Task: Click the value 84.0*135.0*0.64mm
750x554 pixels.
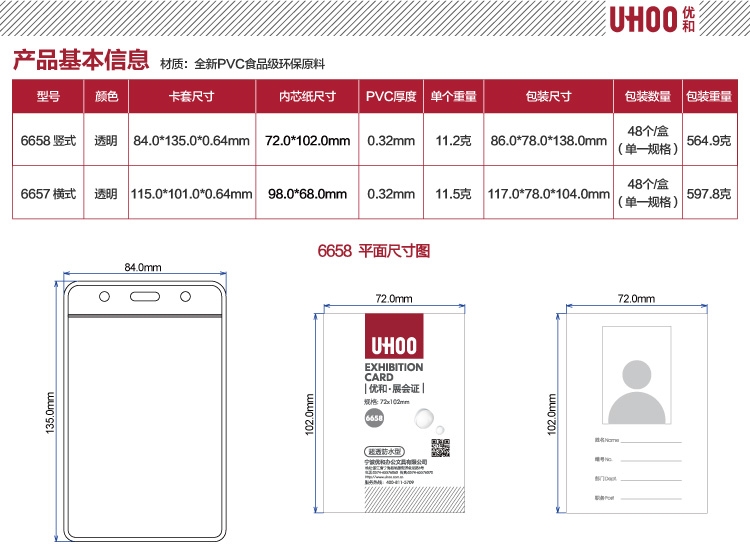Action: click(x=191, y=141)
